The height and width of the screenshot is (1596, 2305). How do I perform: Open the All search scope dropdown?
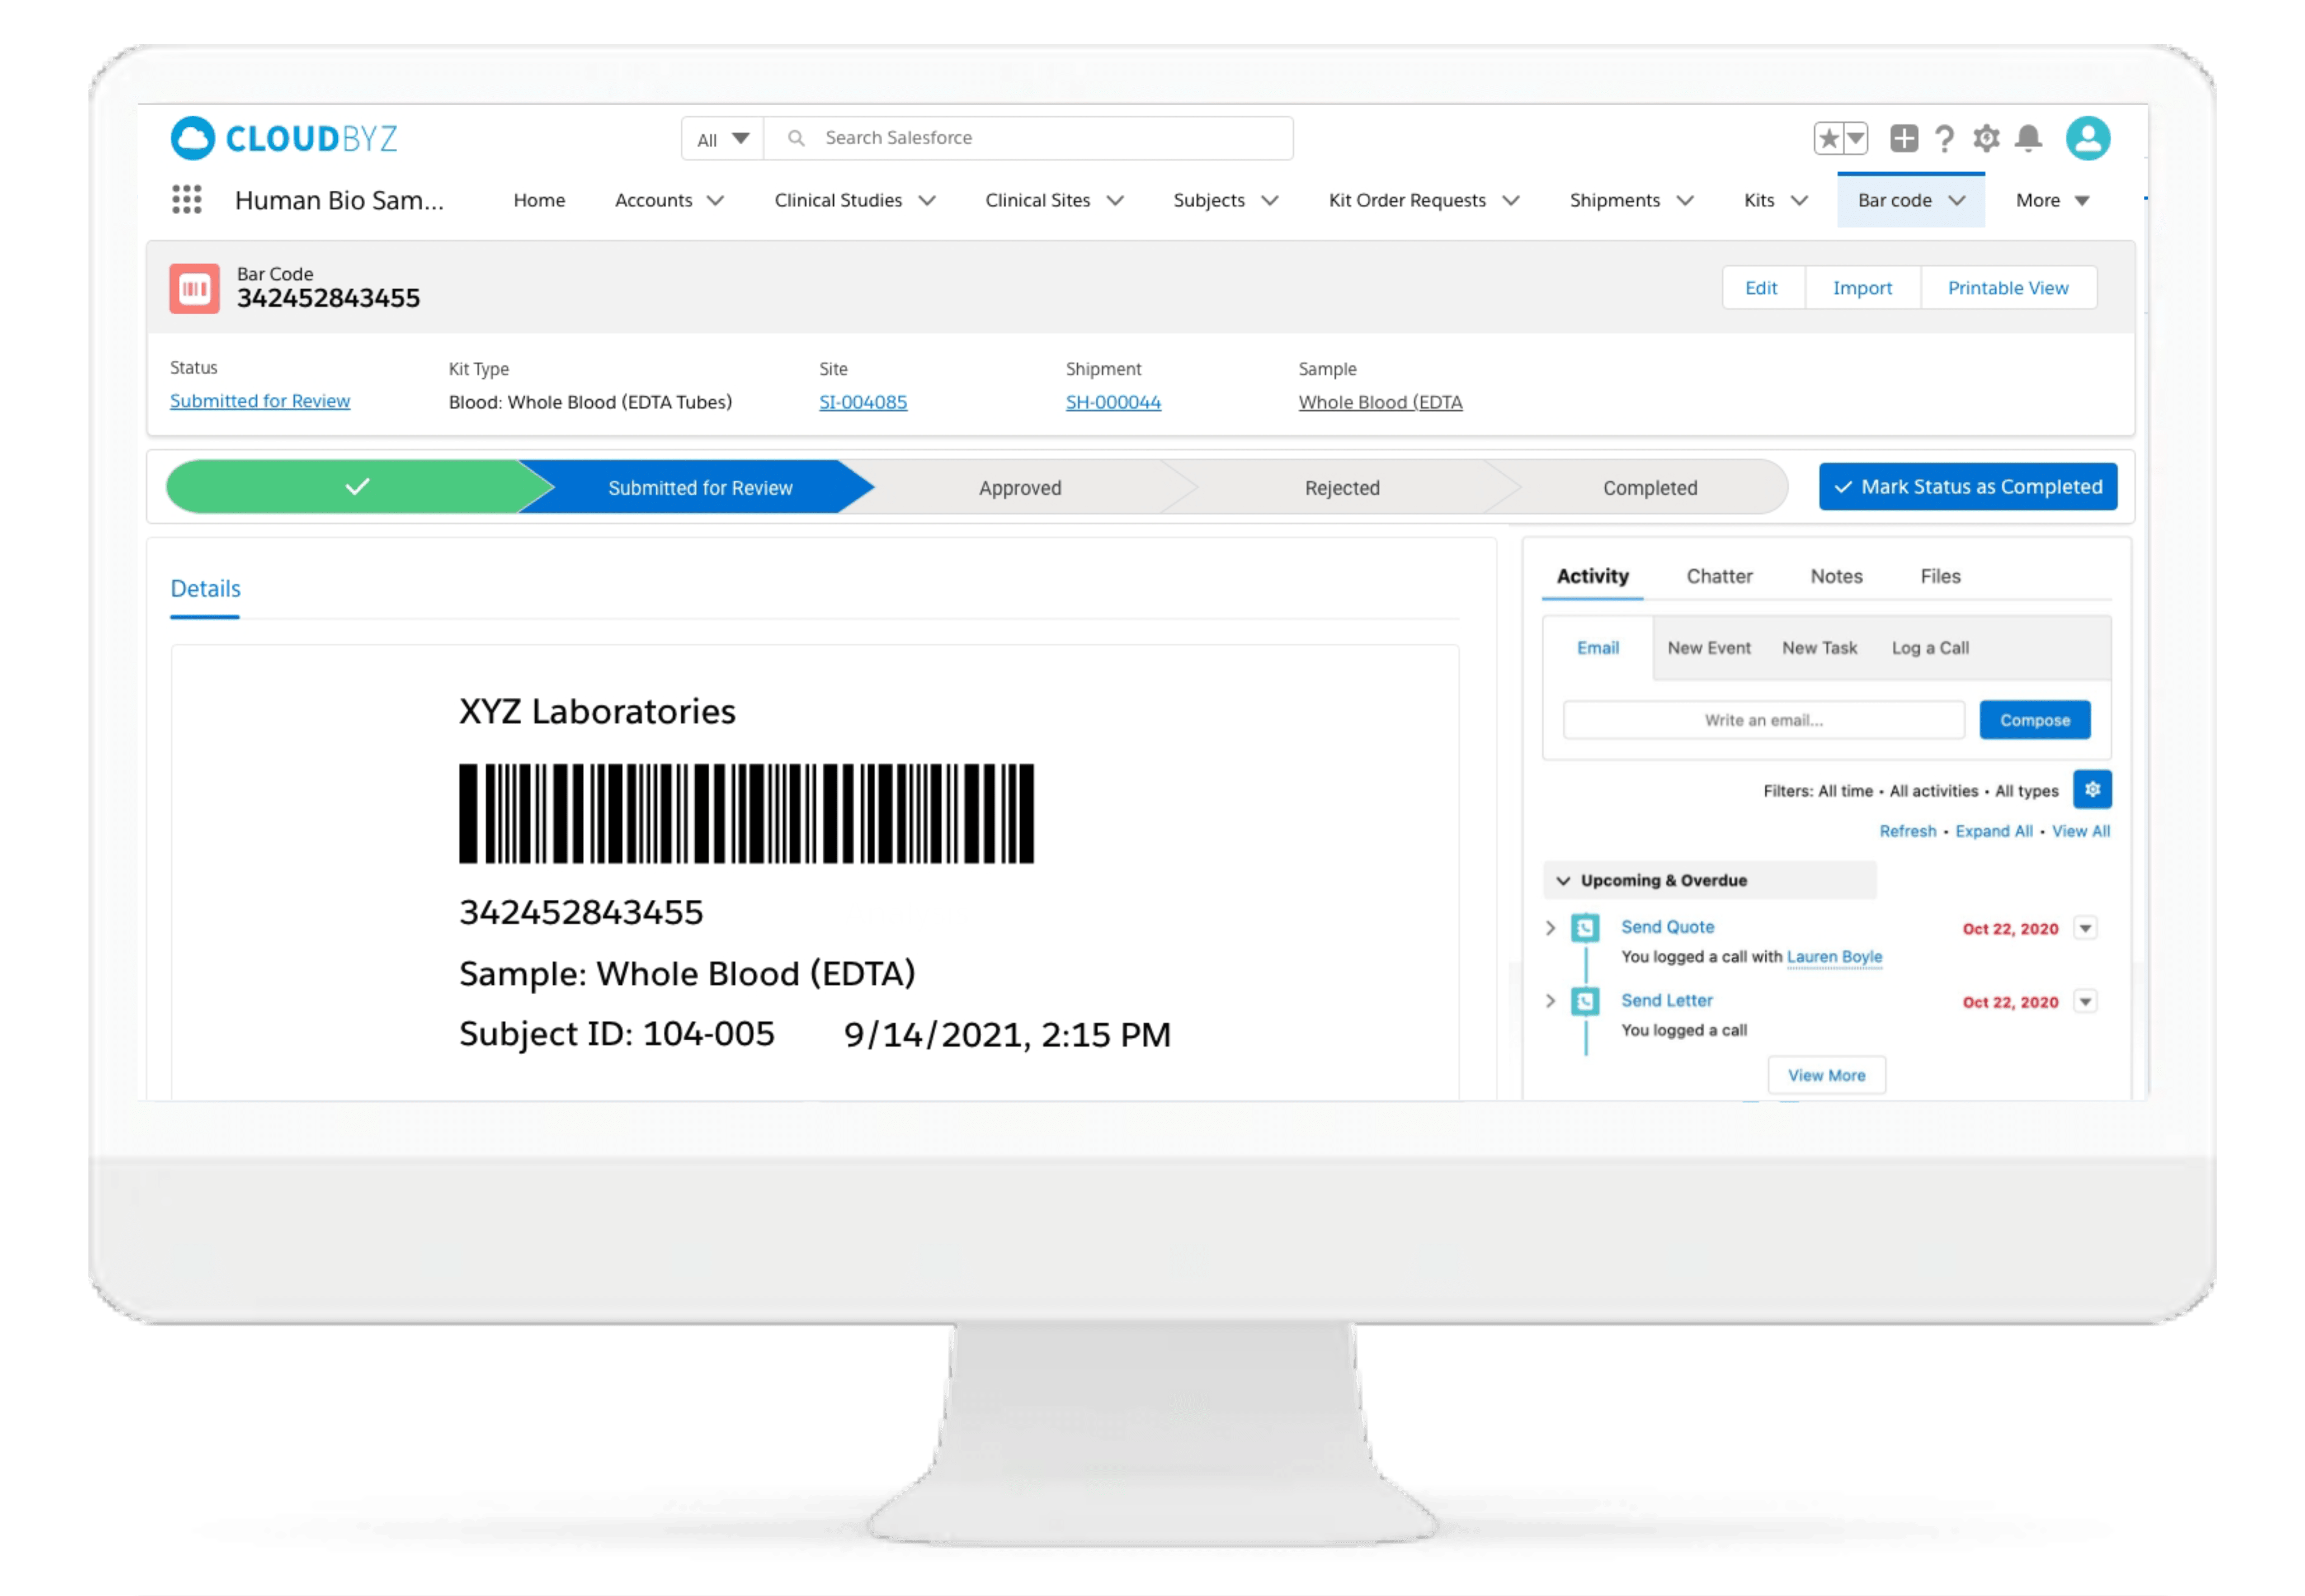coord(722,139)
